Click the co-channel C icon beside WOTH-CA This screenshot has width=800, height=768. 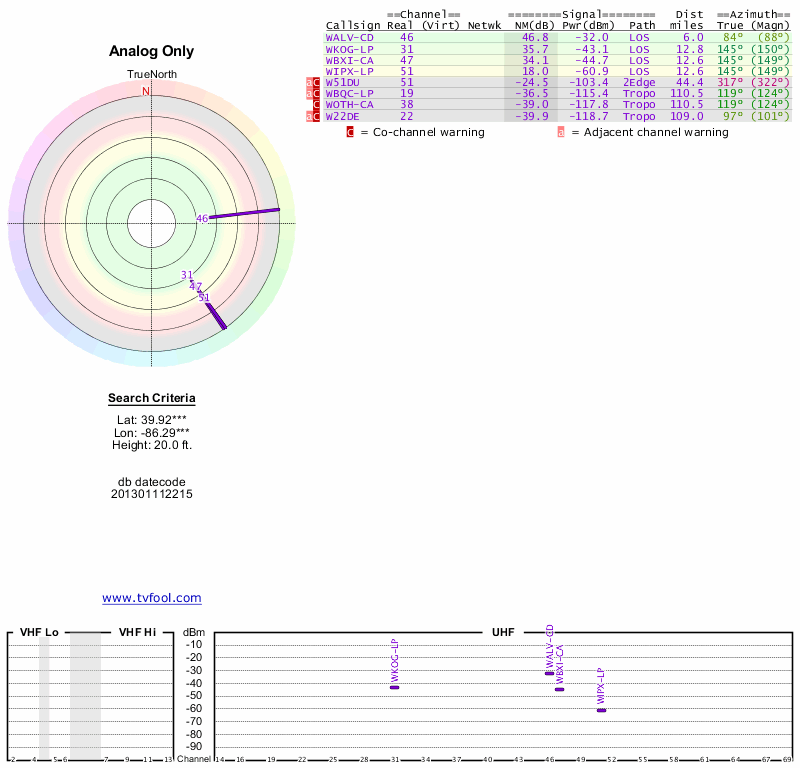click(316, 105)
